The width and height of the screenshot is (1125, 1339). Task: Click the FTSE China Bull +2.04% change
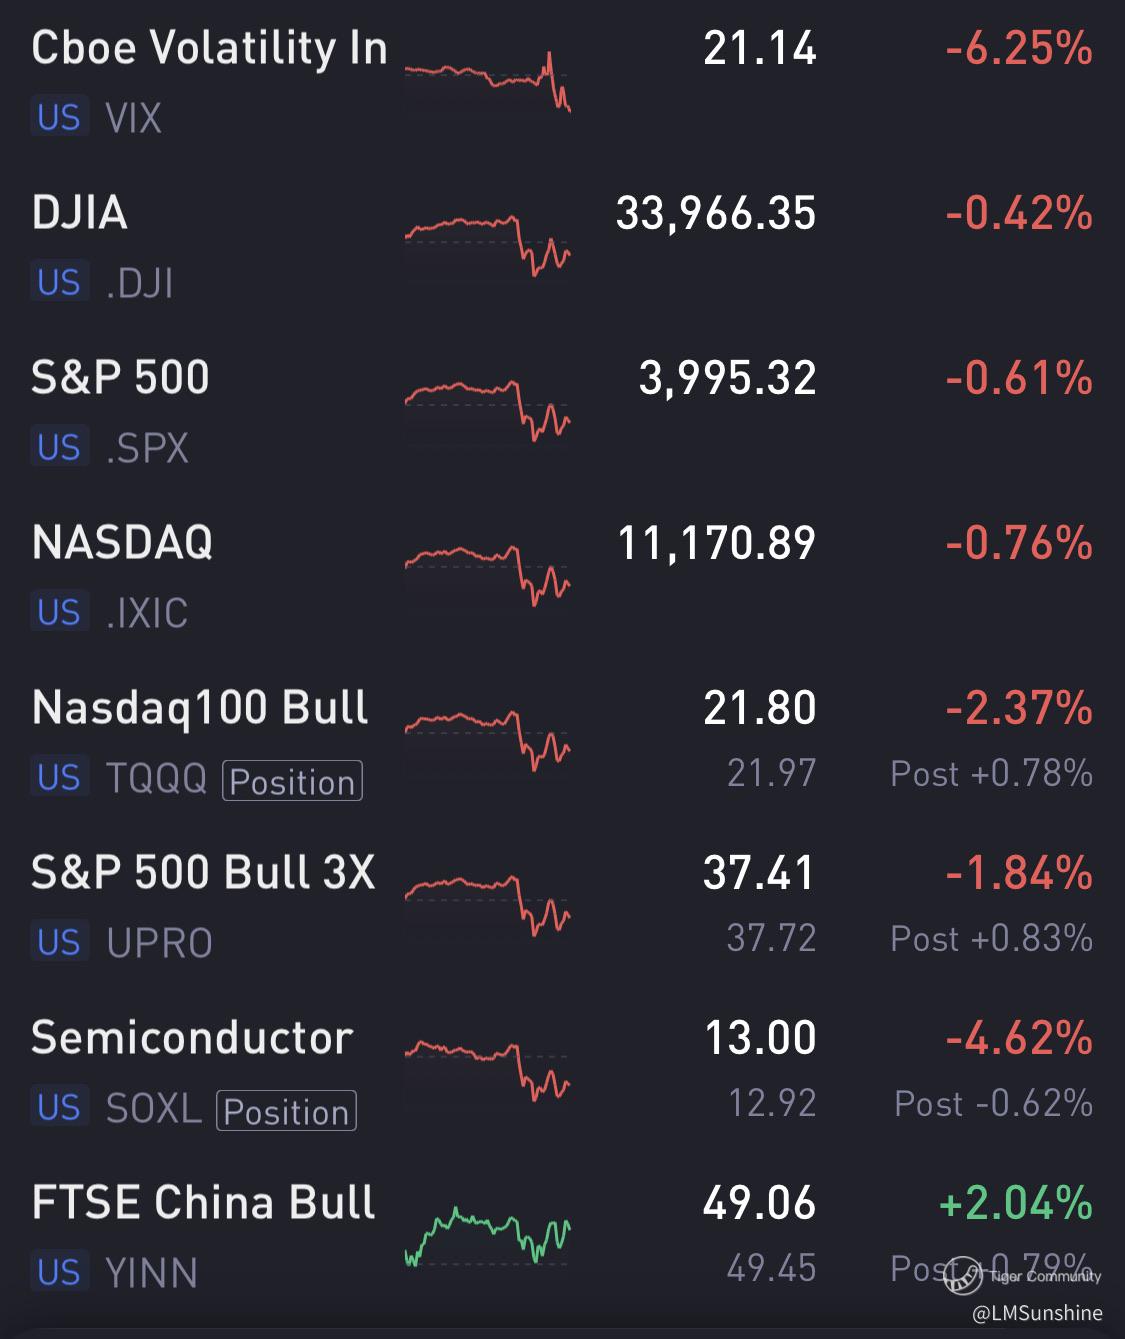pyautogui.click(x=1015, y=1202)
